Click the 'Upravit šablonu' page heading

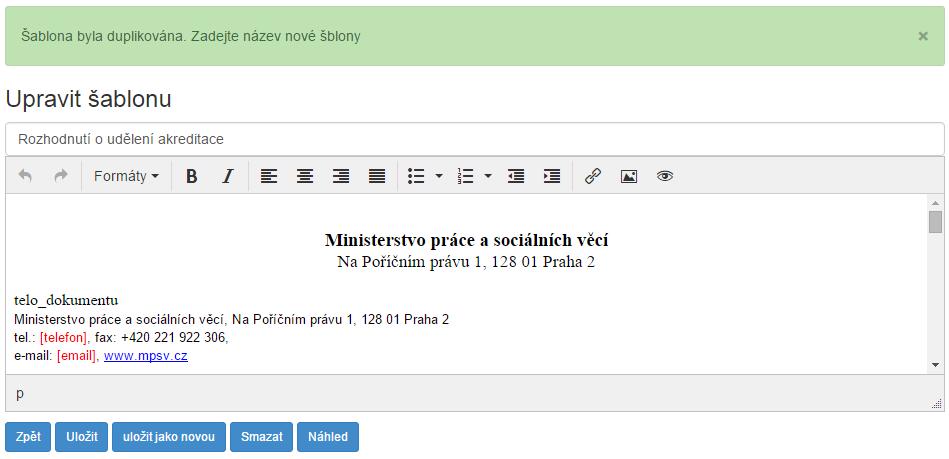(88, 99)
